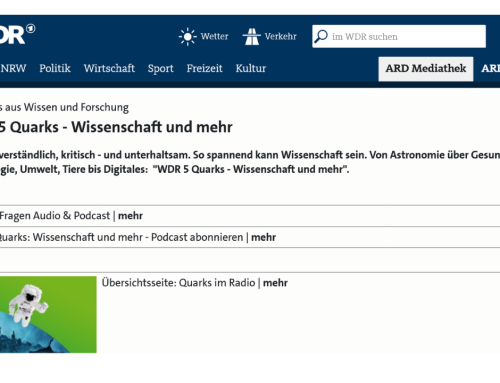The height and width of the screenshot is (383, 500).
Task: Open 'mehr' next to Quarks im Radio
Action: pos(275,283)
